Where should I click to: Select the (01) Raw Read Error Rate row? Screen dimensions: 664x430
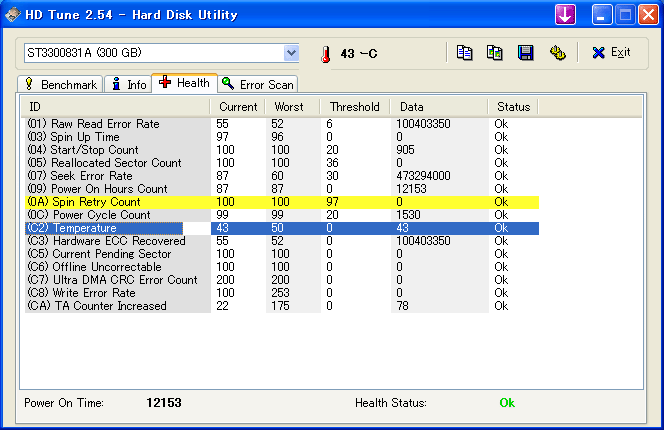click(282, 124)
